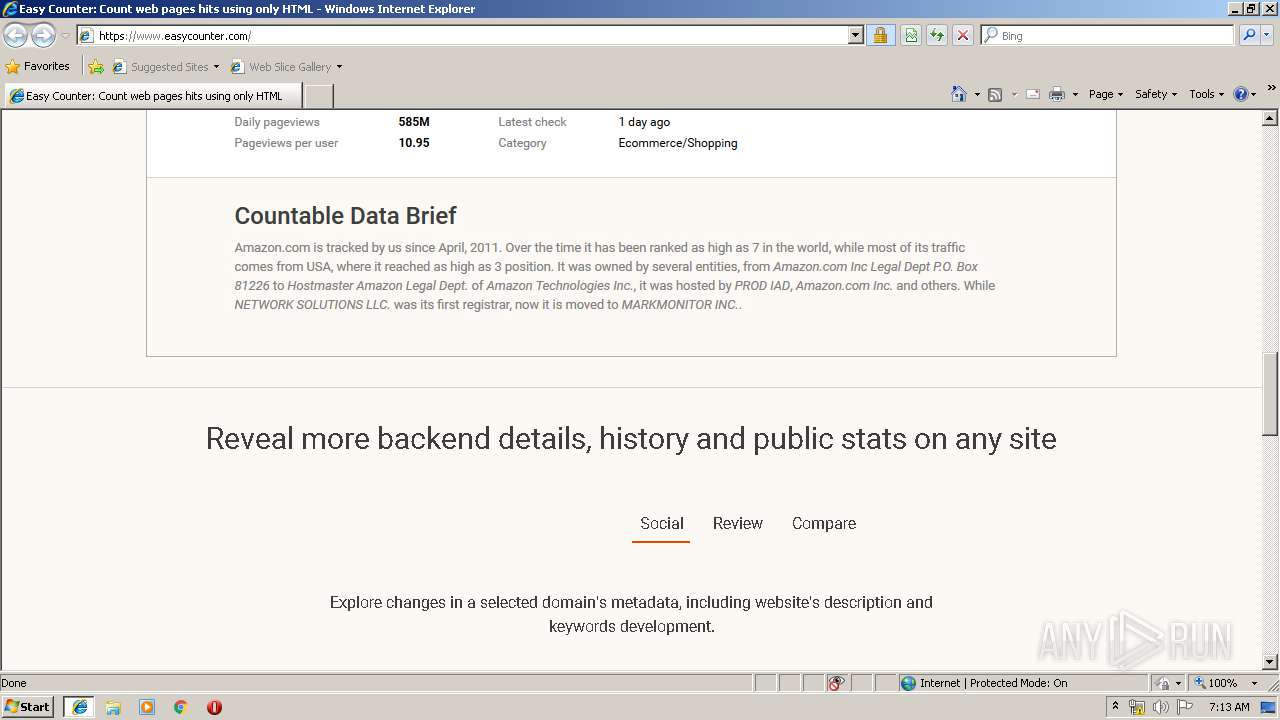The width and height of the screenshot is (1280, 720).
Task: Click the search magnifier button
Action: [x=1249, y=36]
